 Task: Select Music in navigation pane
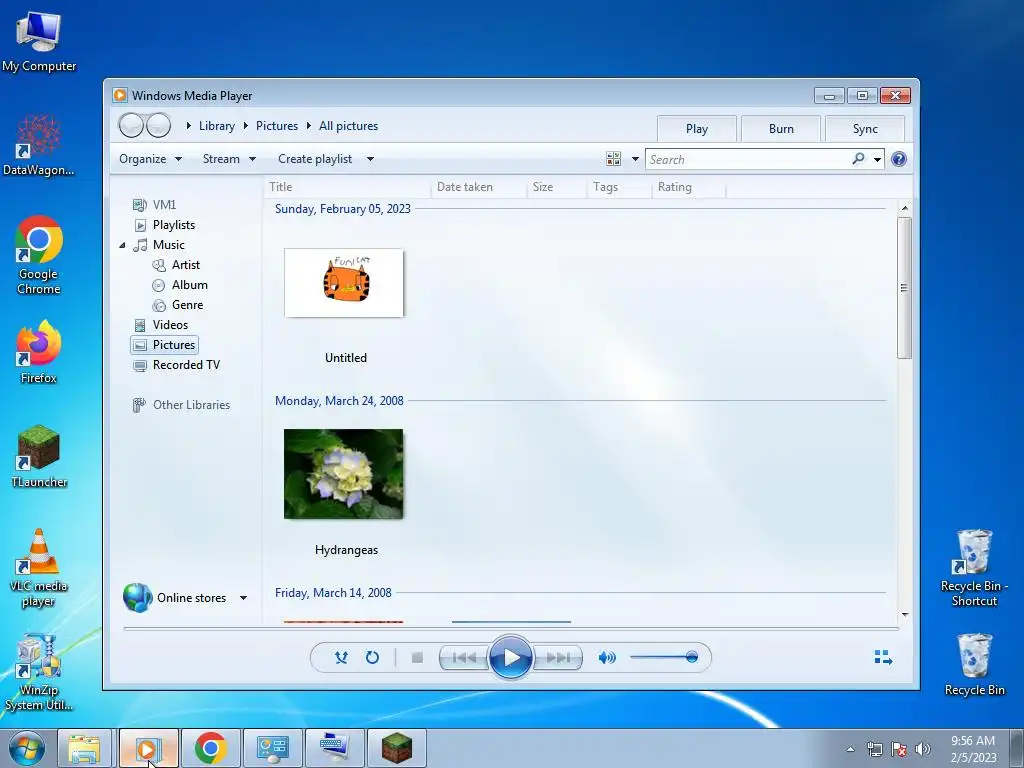159,245
